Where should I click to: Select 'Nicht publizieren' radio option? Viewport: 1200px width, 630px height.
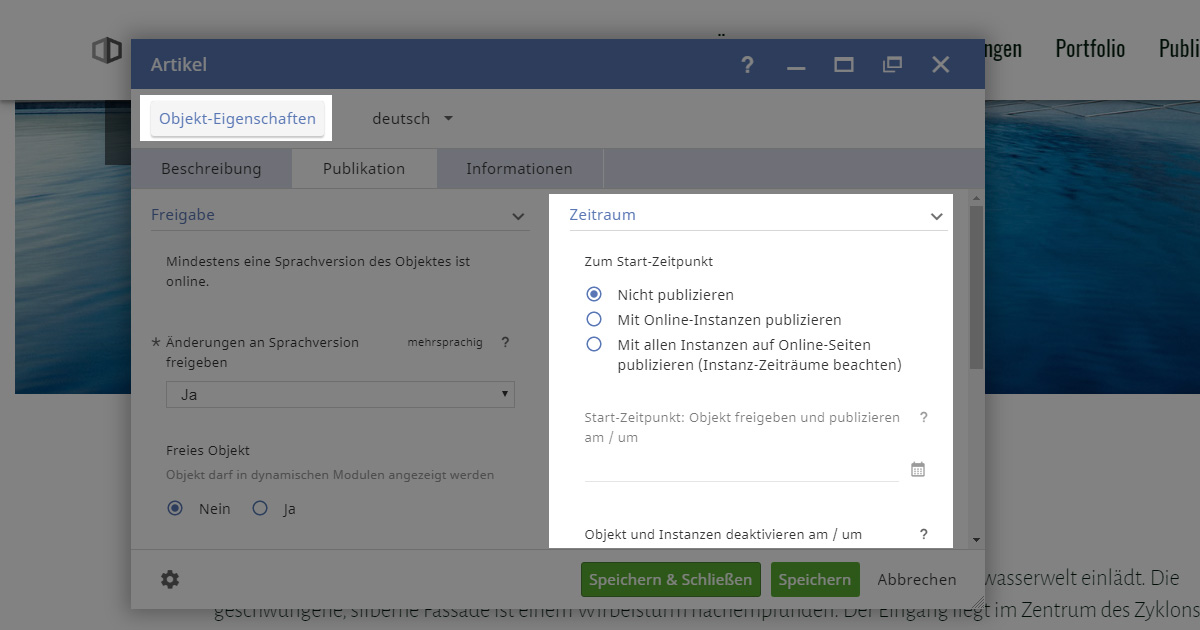pos(594,294)
